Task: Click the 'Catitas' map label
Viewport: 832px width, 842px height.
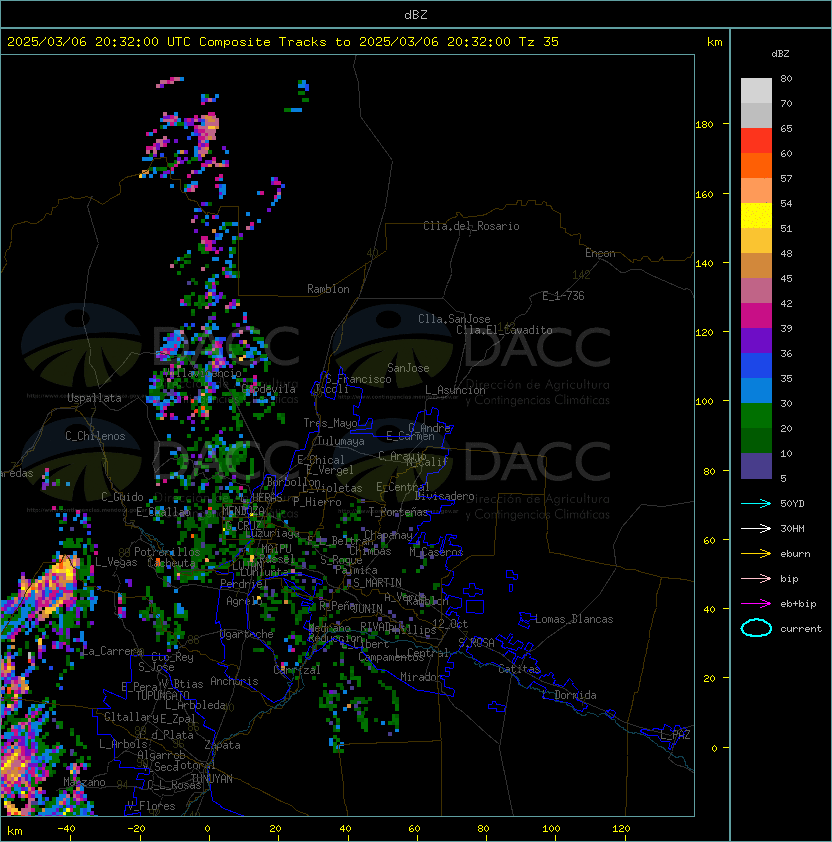Action: (x=519, y=669)
